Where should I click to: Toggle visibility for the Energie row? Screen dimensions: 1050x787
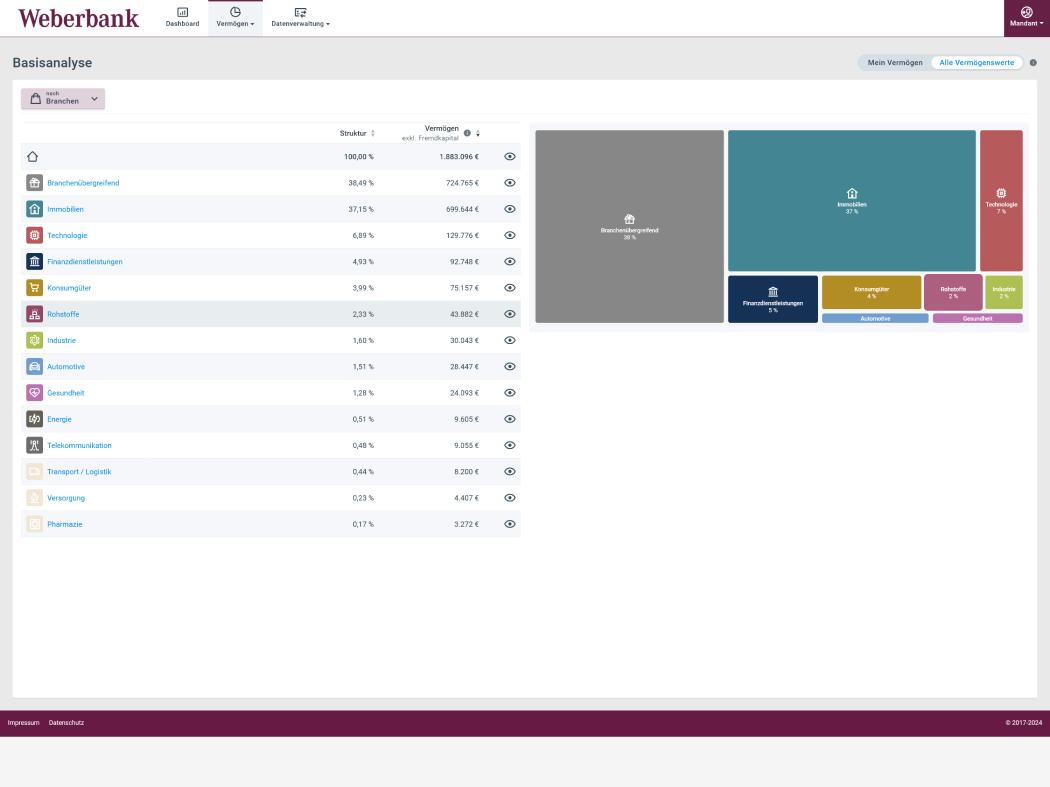pos(510,419)
